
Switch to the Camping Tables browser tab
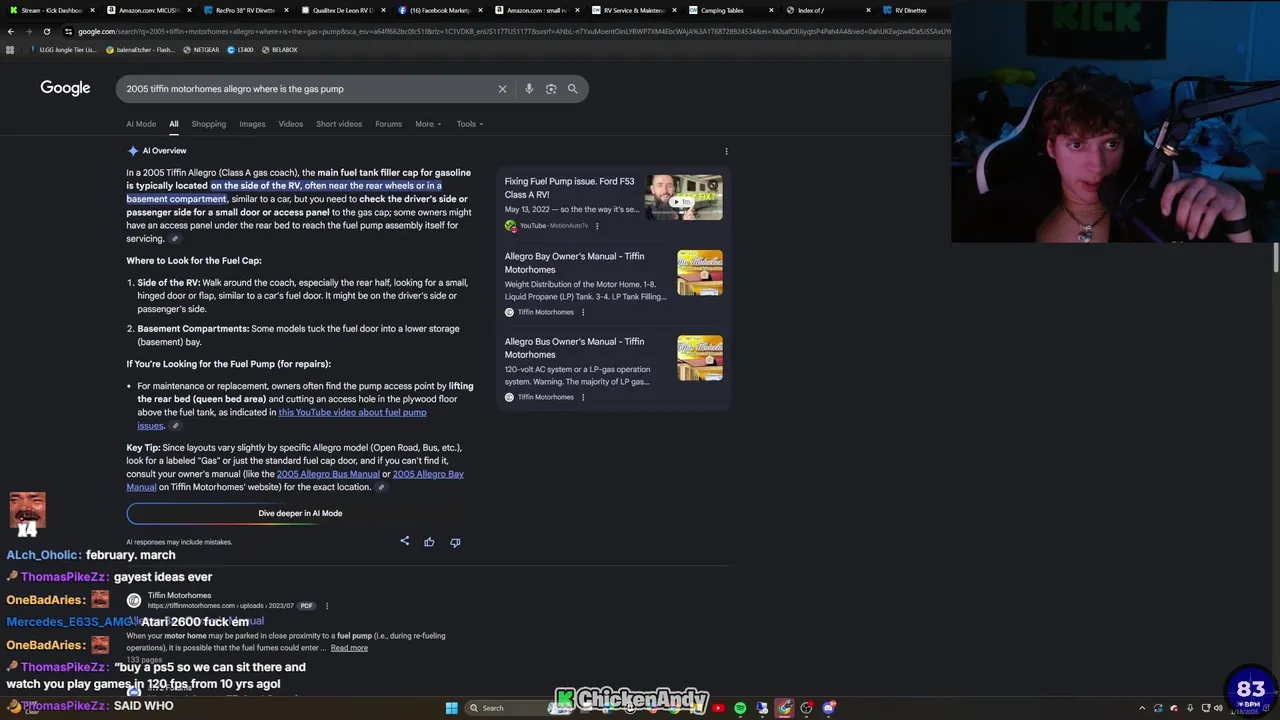pyautogui.click(x=730, y=10)
